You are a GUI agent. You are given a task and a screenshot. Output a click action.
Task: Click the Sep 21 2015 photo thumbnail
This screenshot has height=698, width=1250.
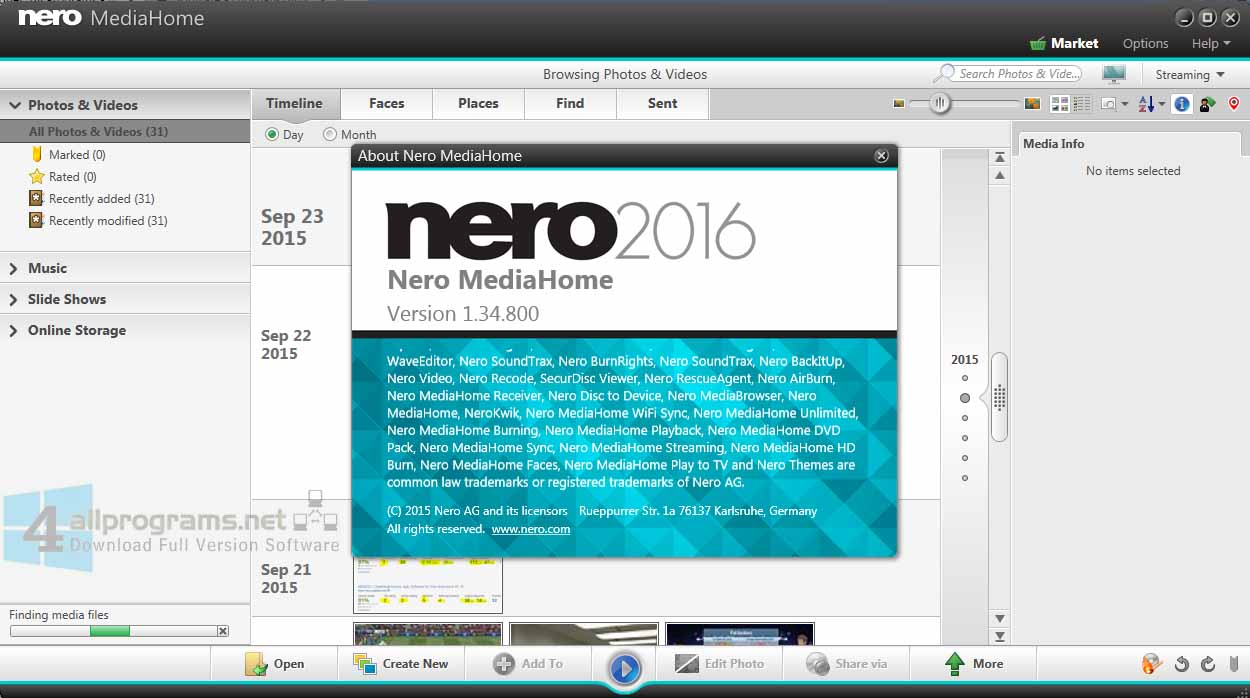coord(428,585)
